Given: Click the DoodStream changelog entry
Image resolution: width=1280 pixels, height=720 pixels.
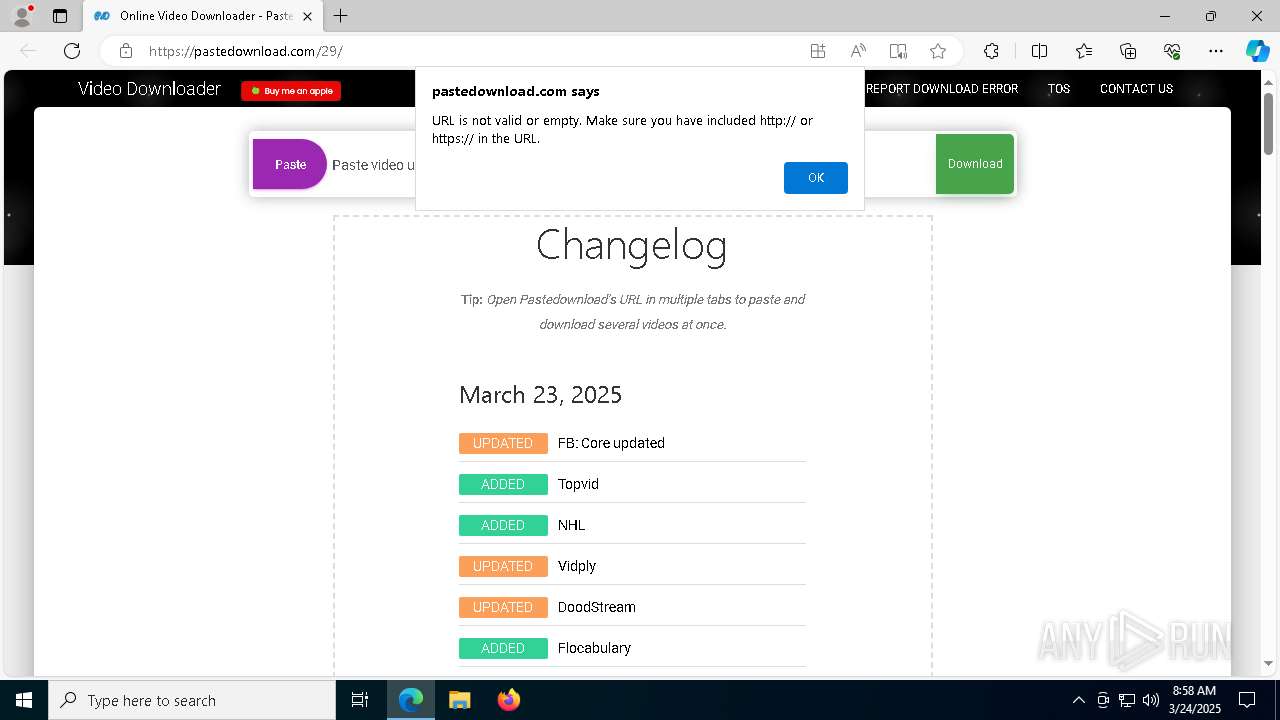Looking at the screenshot, I should click(596, 607).
